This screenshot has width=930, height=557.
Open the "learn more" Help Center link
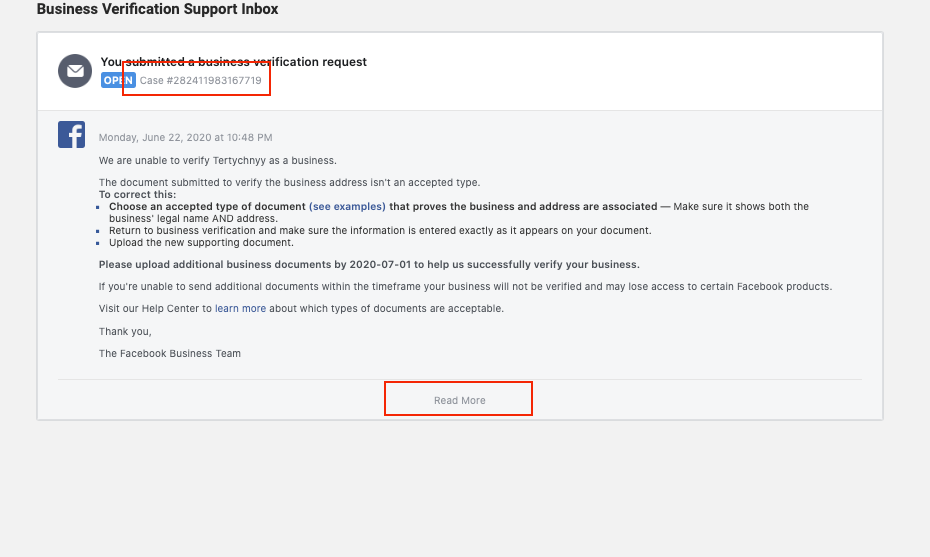click(x=240, y=308)
